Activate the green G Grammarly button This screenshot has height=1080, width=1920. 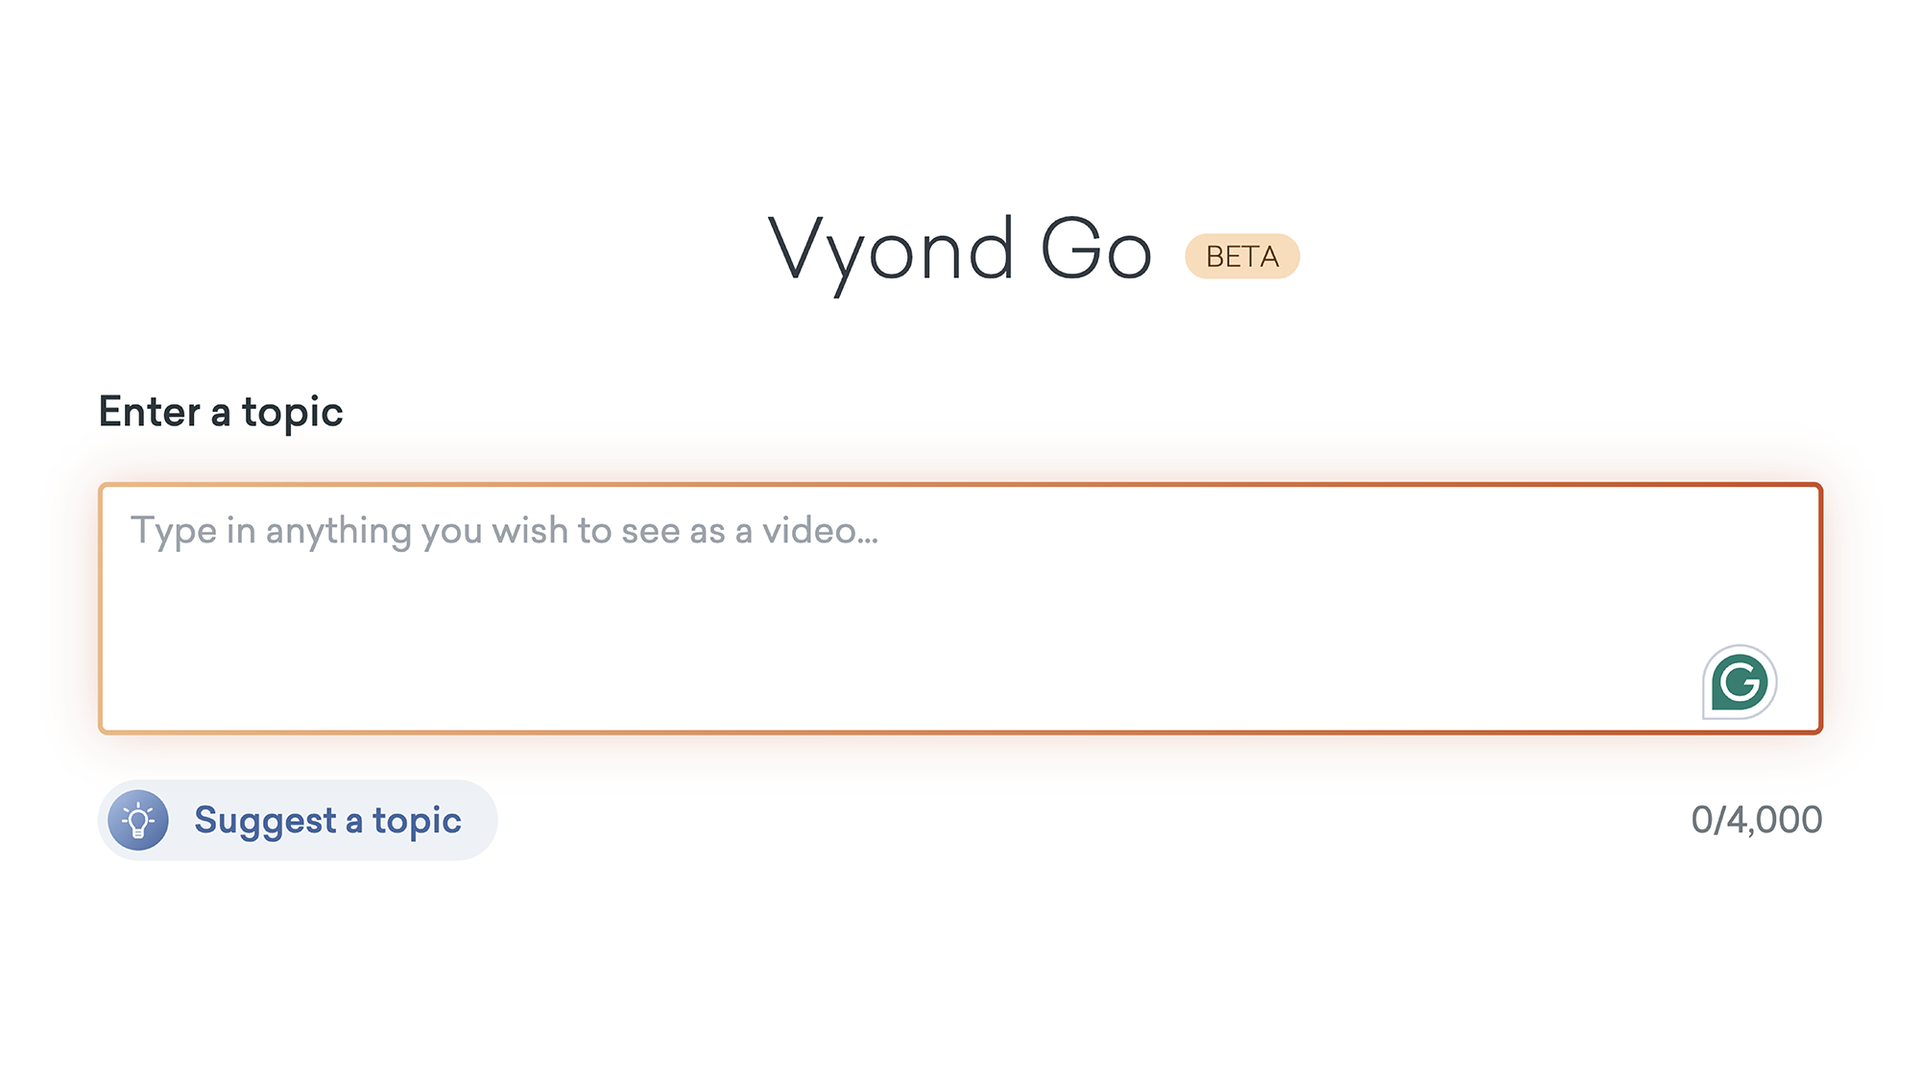[1739, 683]
